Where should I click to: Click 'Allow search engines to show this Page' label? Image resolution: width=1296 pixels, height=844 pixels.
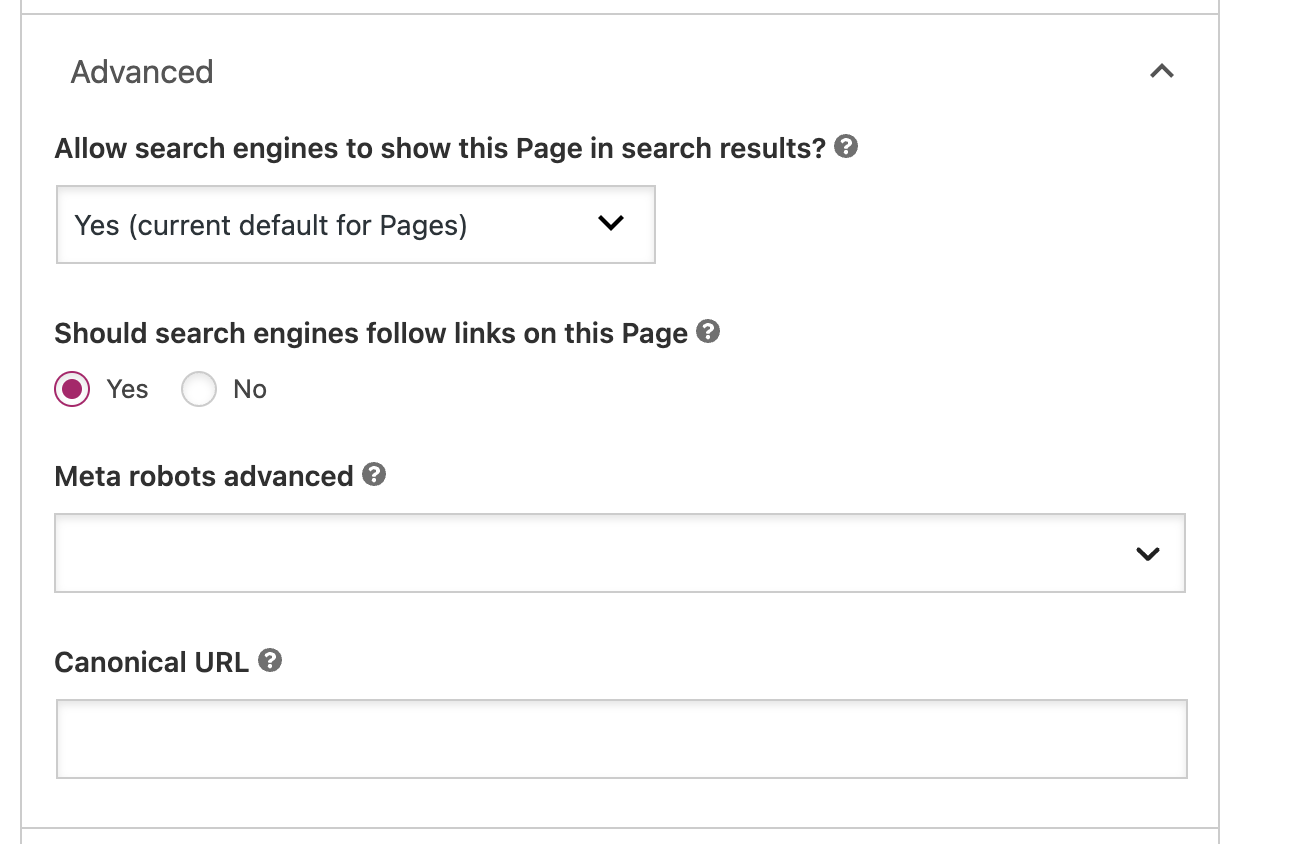pyautogui.click(x=440, y=149)
